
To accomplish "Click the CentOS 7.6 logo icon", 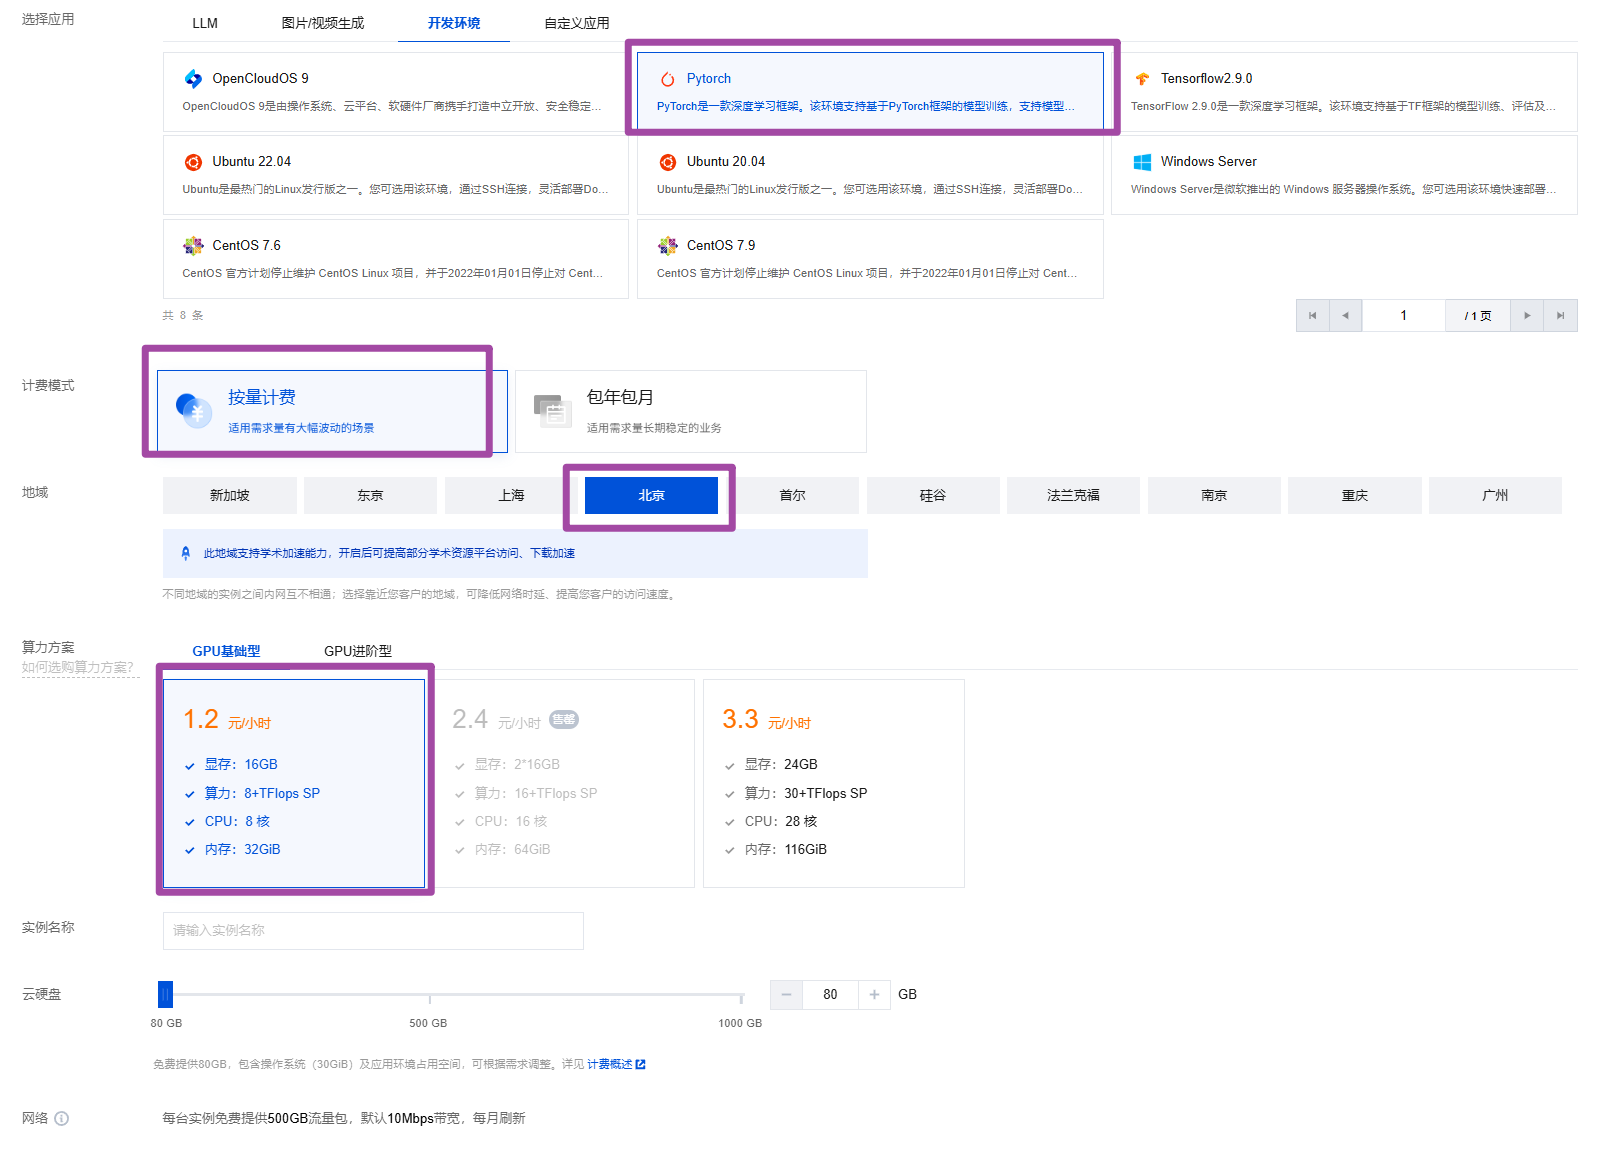I will click(x=193, y=246).
